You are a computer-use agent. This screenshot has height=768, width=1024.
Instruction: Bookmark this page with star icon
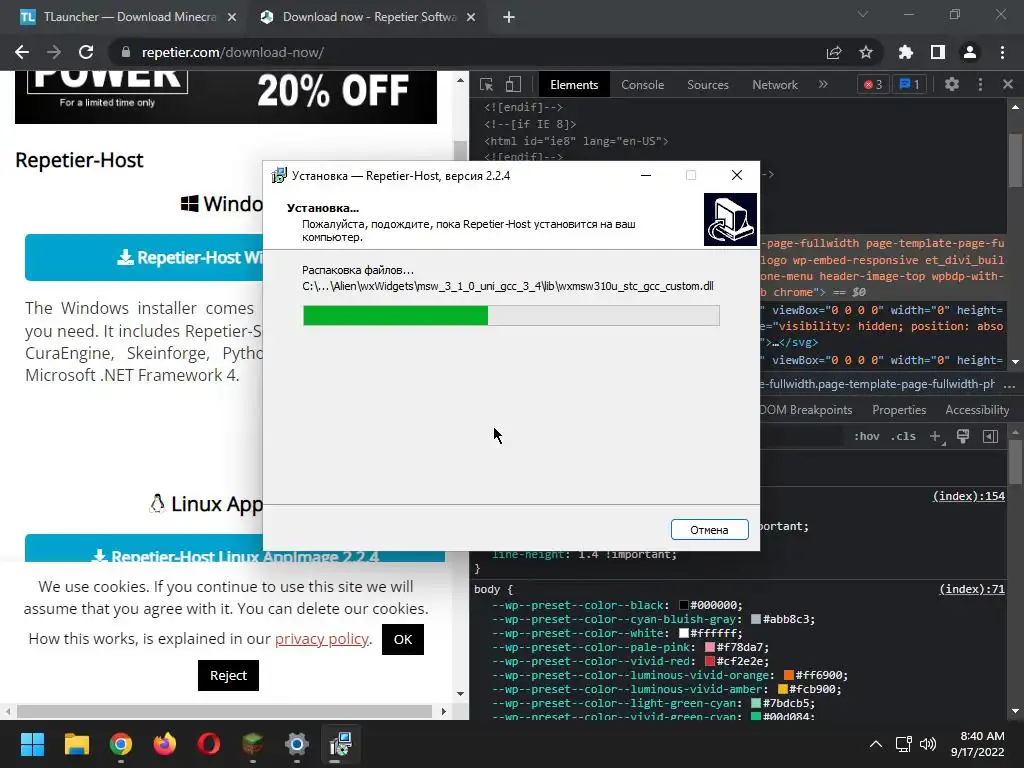pyautogui.click(x=866, y=52)
